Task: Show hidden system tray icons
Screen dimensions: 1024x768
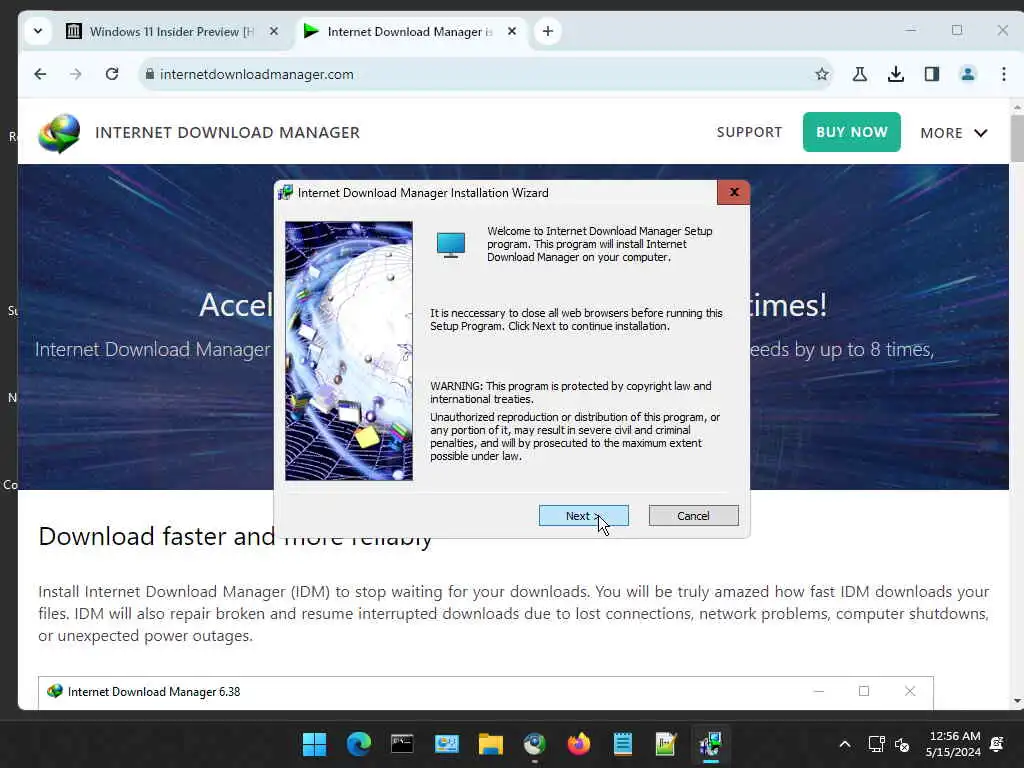Action: click(x=844, y=744)
